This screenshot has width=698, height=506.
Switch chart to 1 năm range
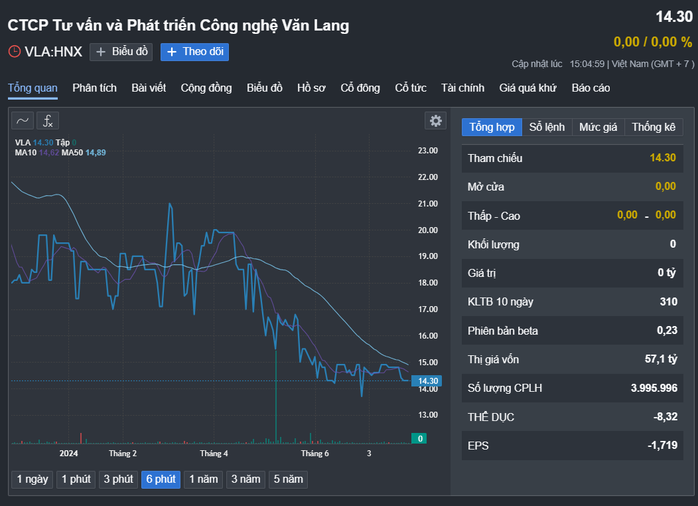click(x=203, y=479)
